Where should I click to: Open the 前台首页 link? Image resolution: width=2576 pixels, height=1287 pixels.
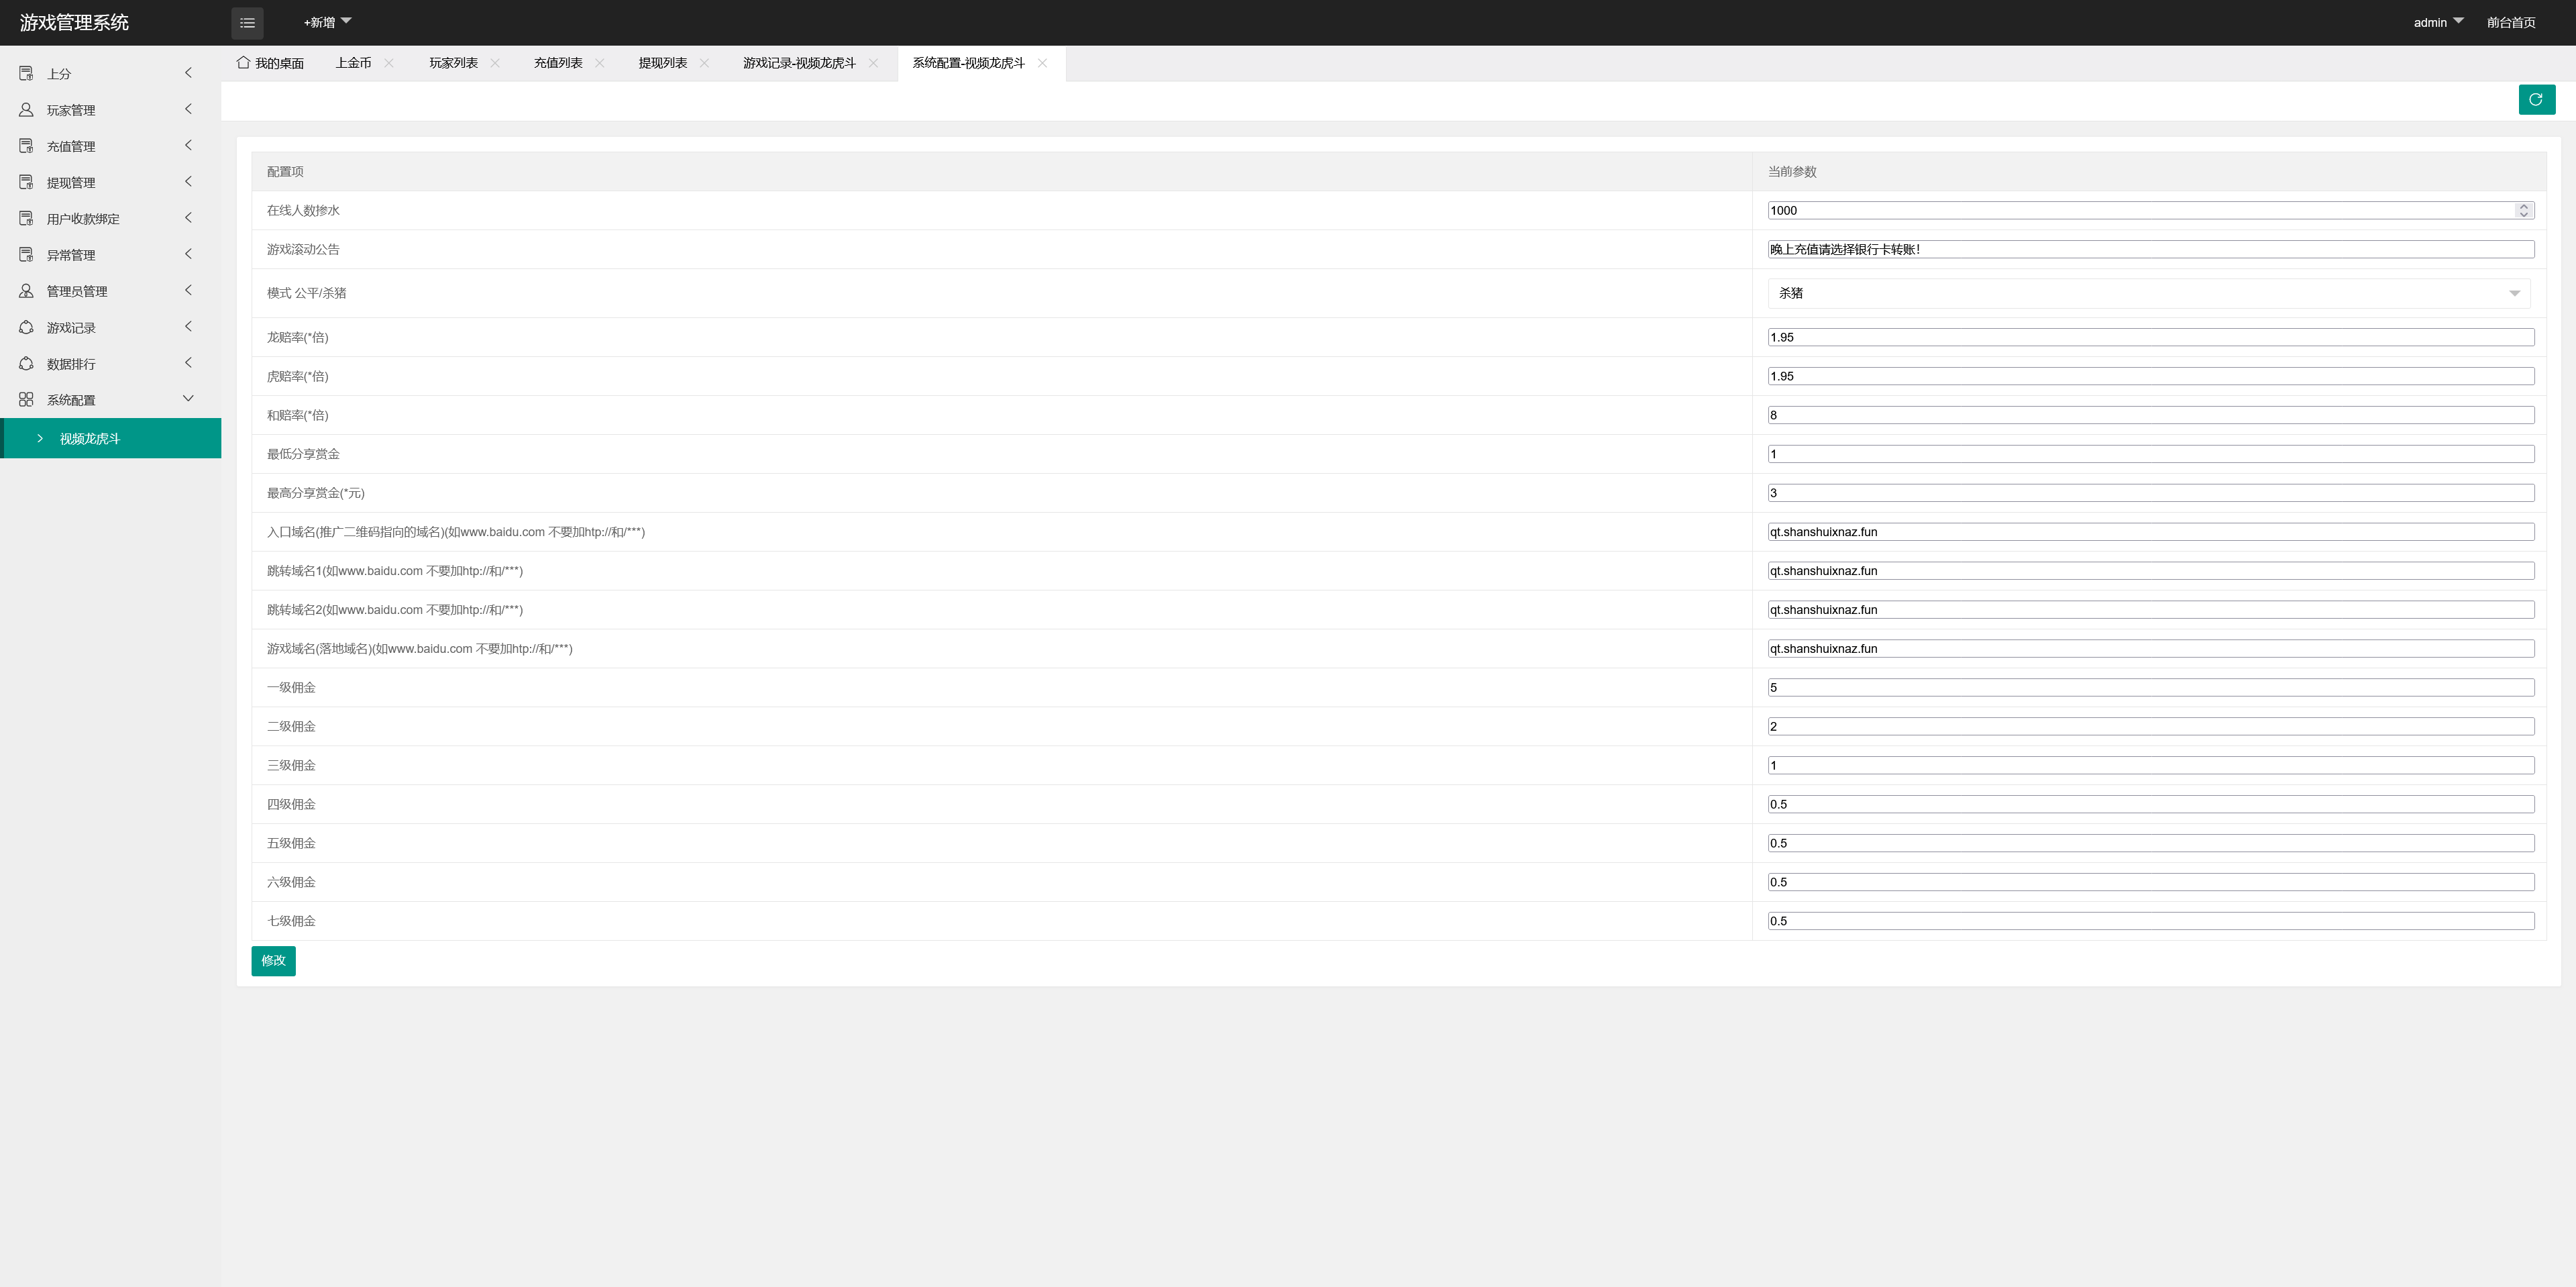point(2510,22)
